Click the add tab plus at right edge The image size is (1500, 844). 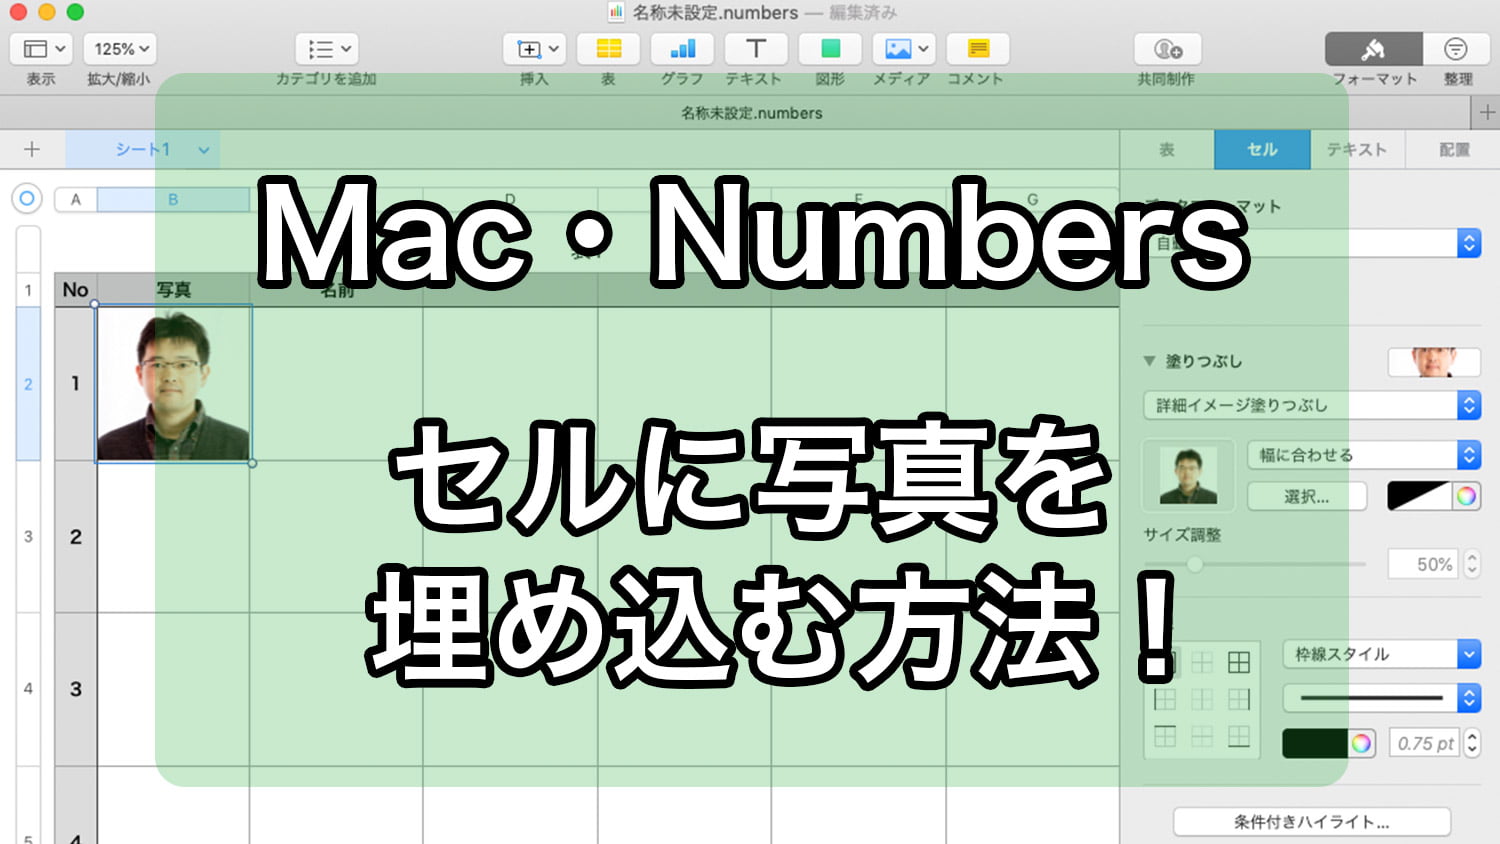pyautogui.click(x=1487, y=113)
